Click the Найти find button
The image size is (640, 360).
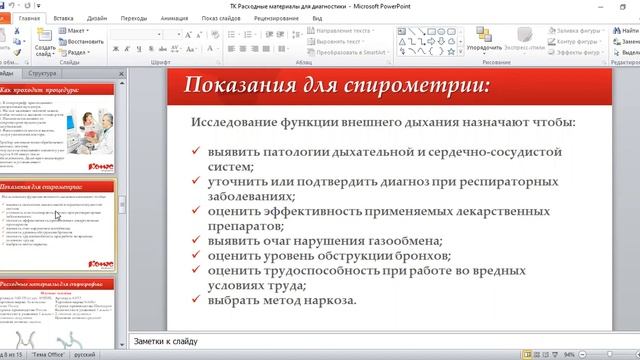(626, 31)
